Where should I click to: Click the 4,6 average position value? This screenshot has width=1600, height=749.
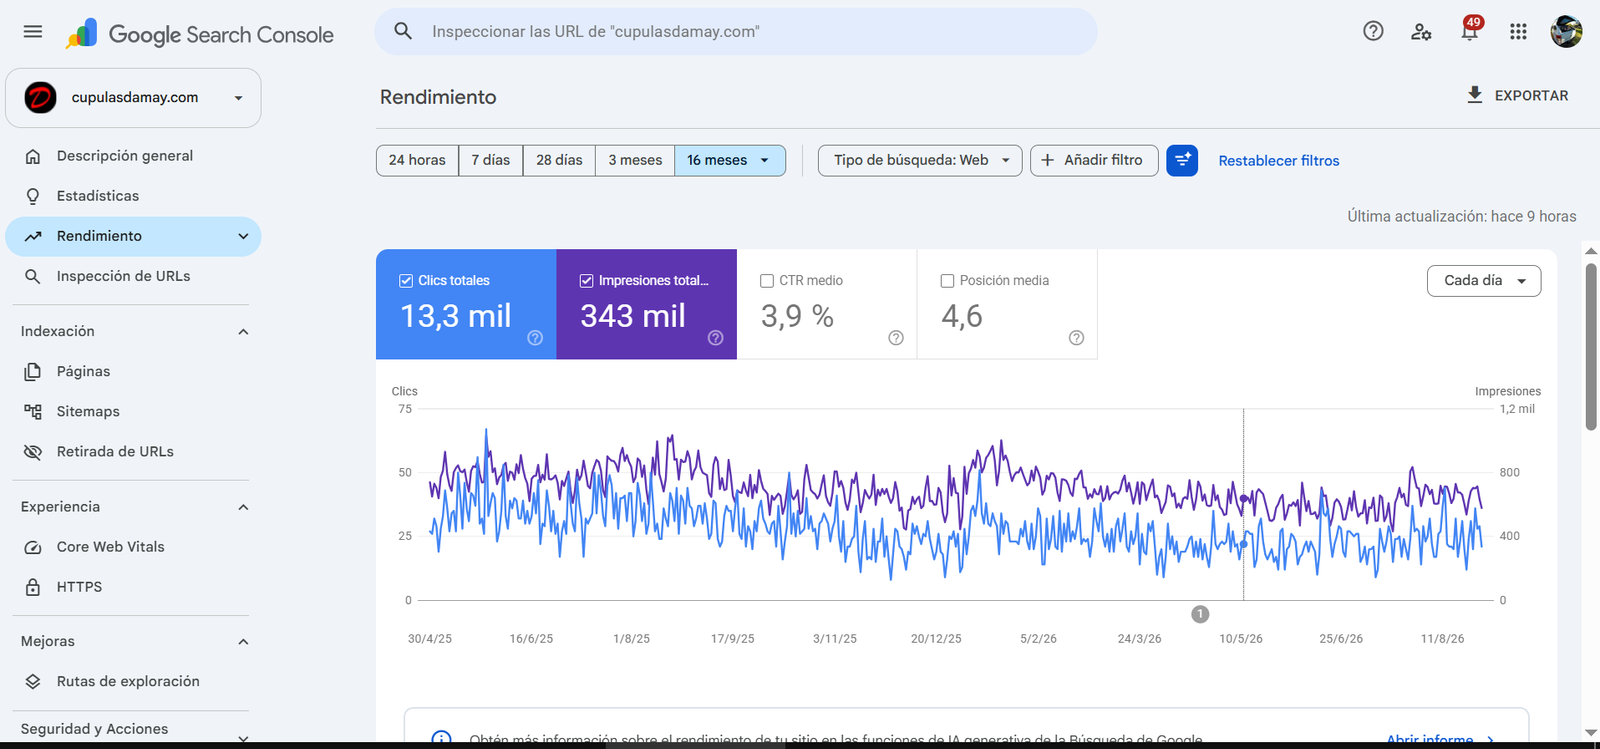click(x=962, y=316)
